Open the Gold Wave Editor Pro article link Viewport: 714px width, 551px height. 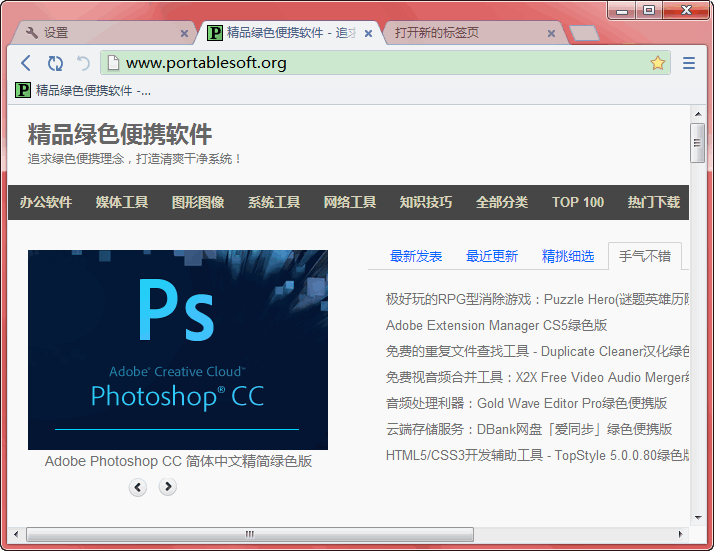coord(526,403)
